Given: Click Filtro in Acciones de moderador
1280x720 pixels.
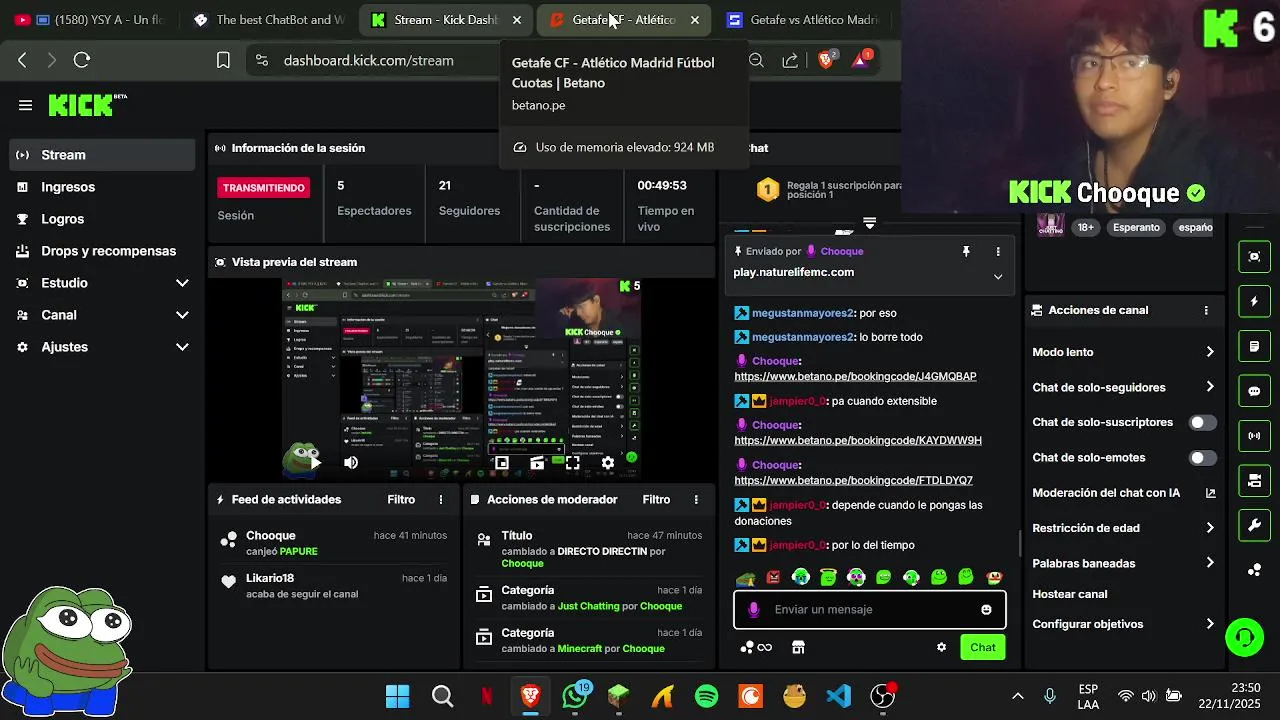Looking at the screenshot, I should [x=656, y=499].
